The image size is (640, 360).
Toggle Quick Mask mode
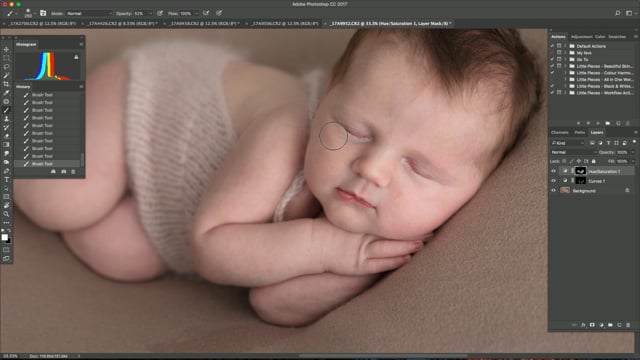tap(6, 250)
